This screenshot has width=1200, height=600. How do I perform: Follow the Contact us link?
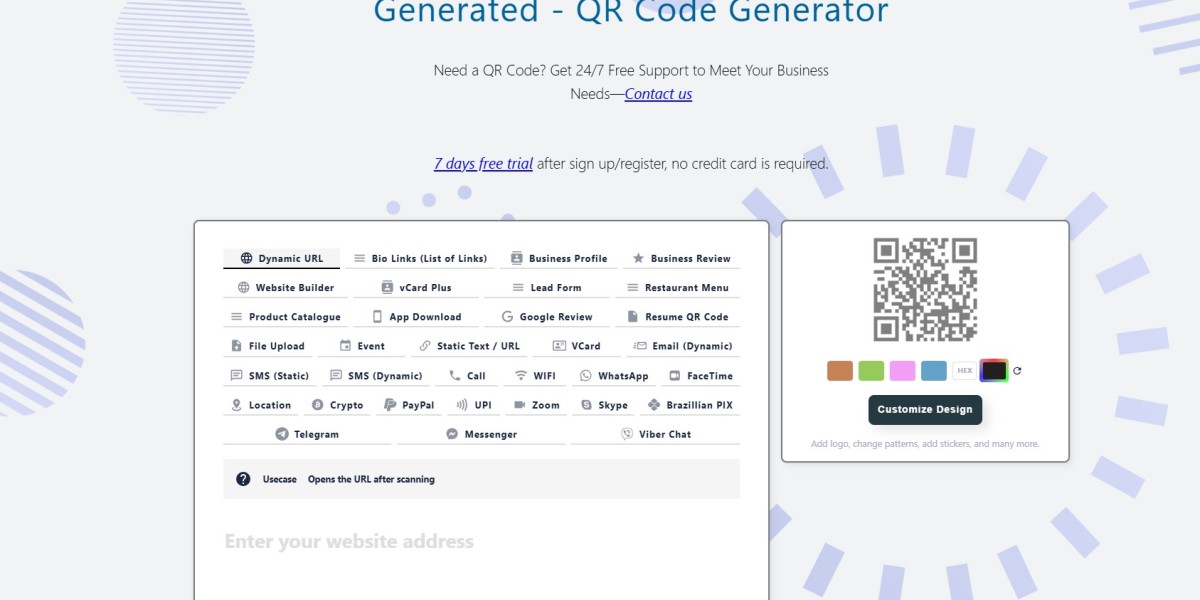658,94
